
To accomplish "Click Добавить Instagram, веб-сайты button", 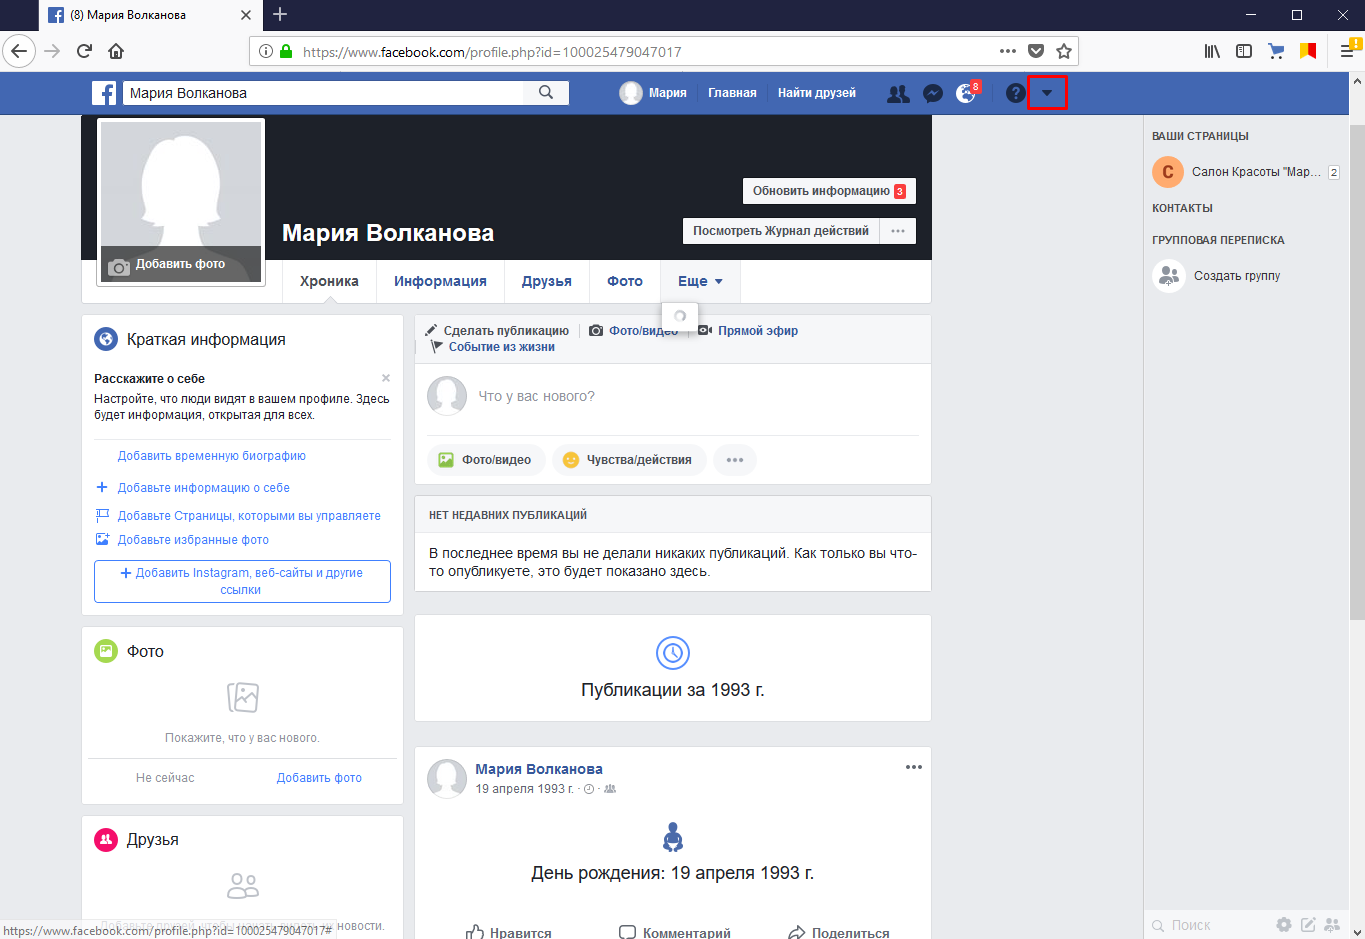I will [x=242, y=581].
